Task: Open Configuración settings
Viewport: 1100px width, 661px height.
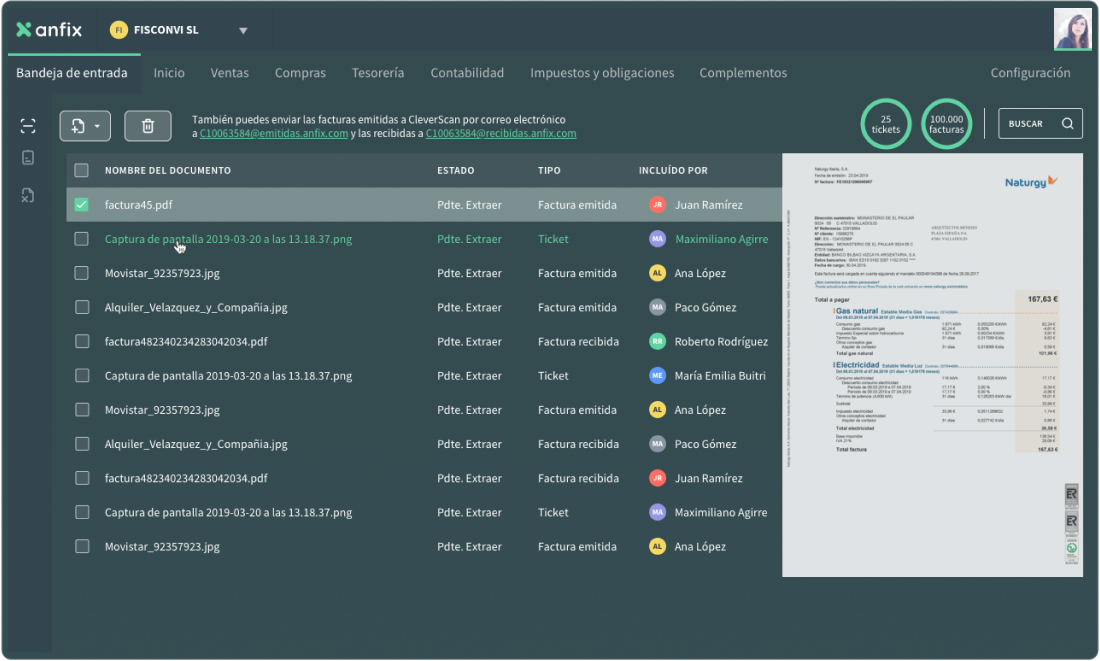Action: (x=1030, y=73)
